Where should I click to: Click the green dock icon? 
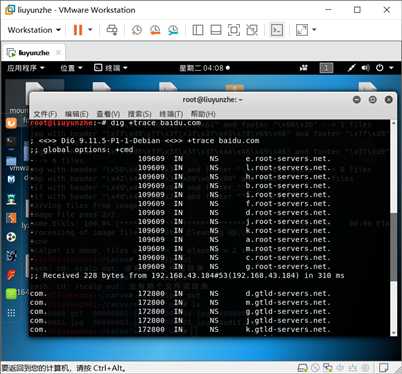click(x=11, y=293)
